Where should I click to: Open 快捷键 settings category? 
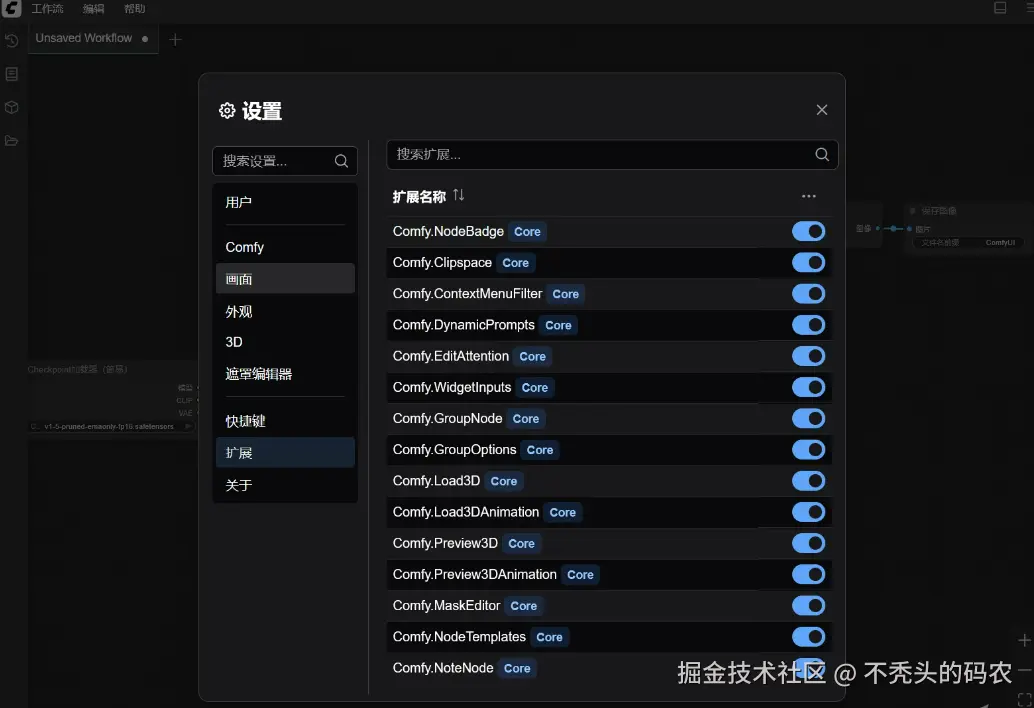coord(285,421)
